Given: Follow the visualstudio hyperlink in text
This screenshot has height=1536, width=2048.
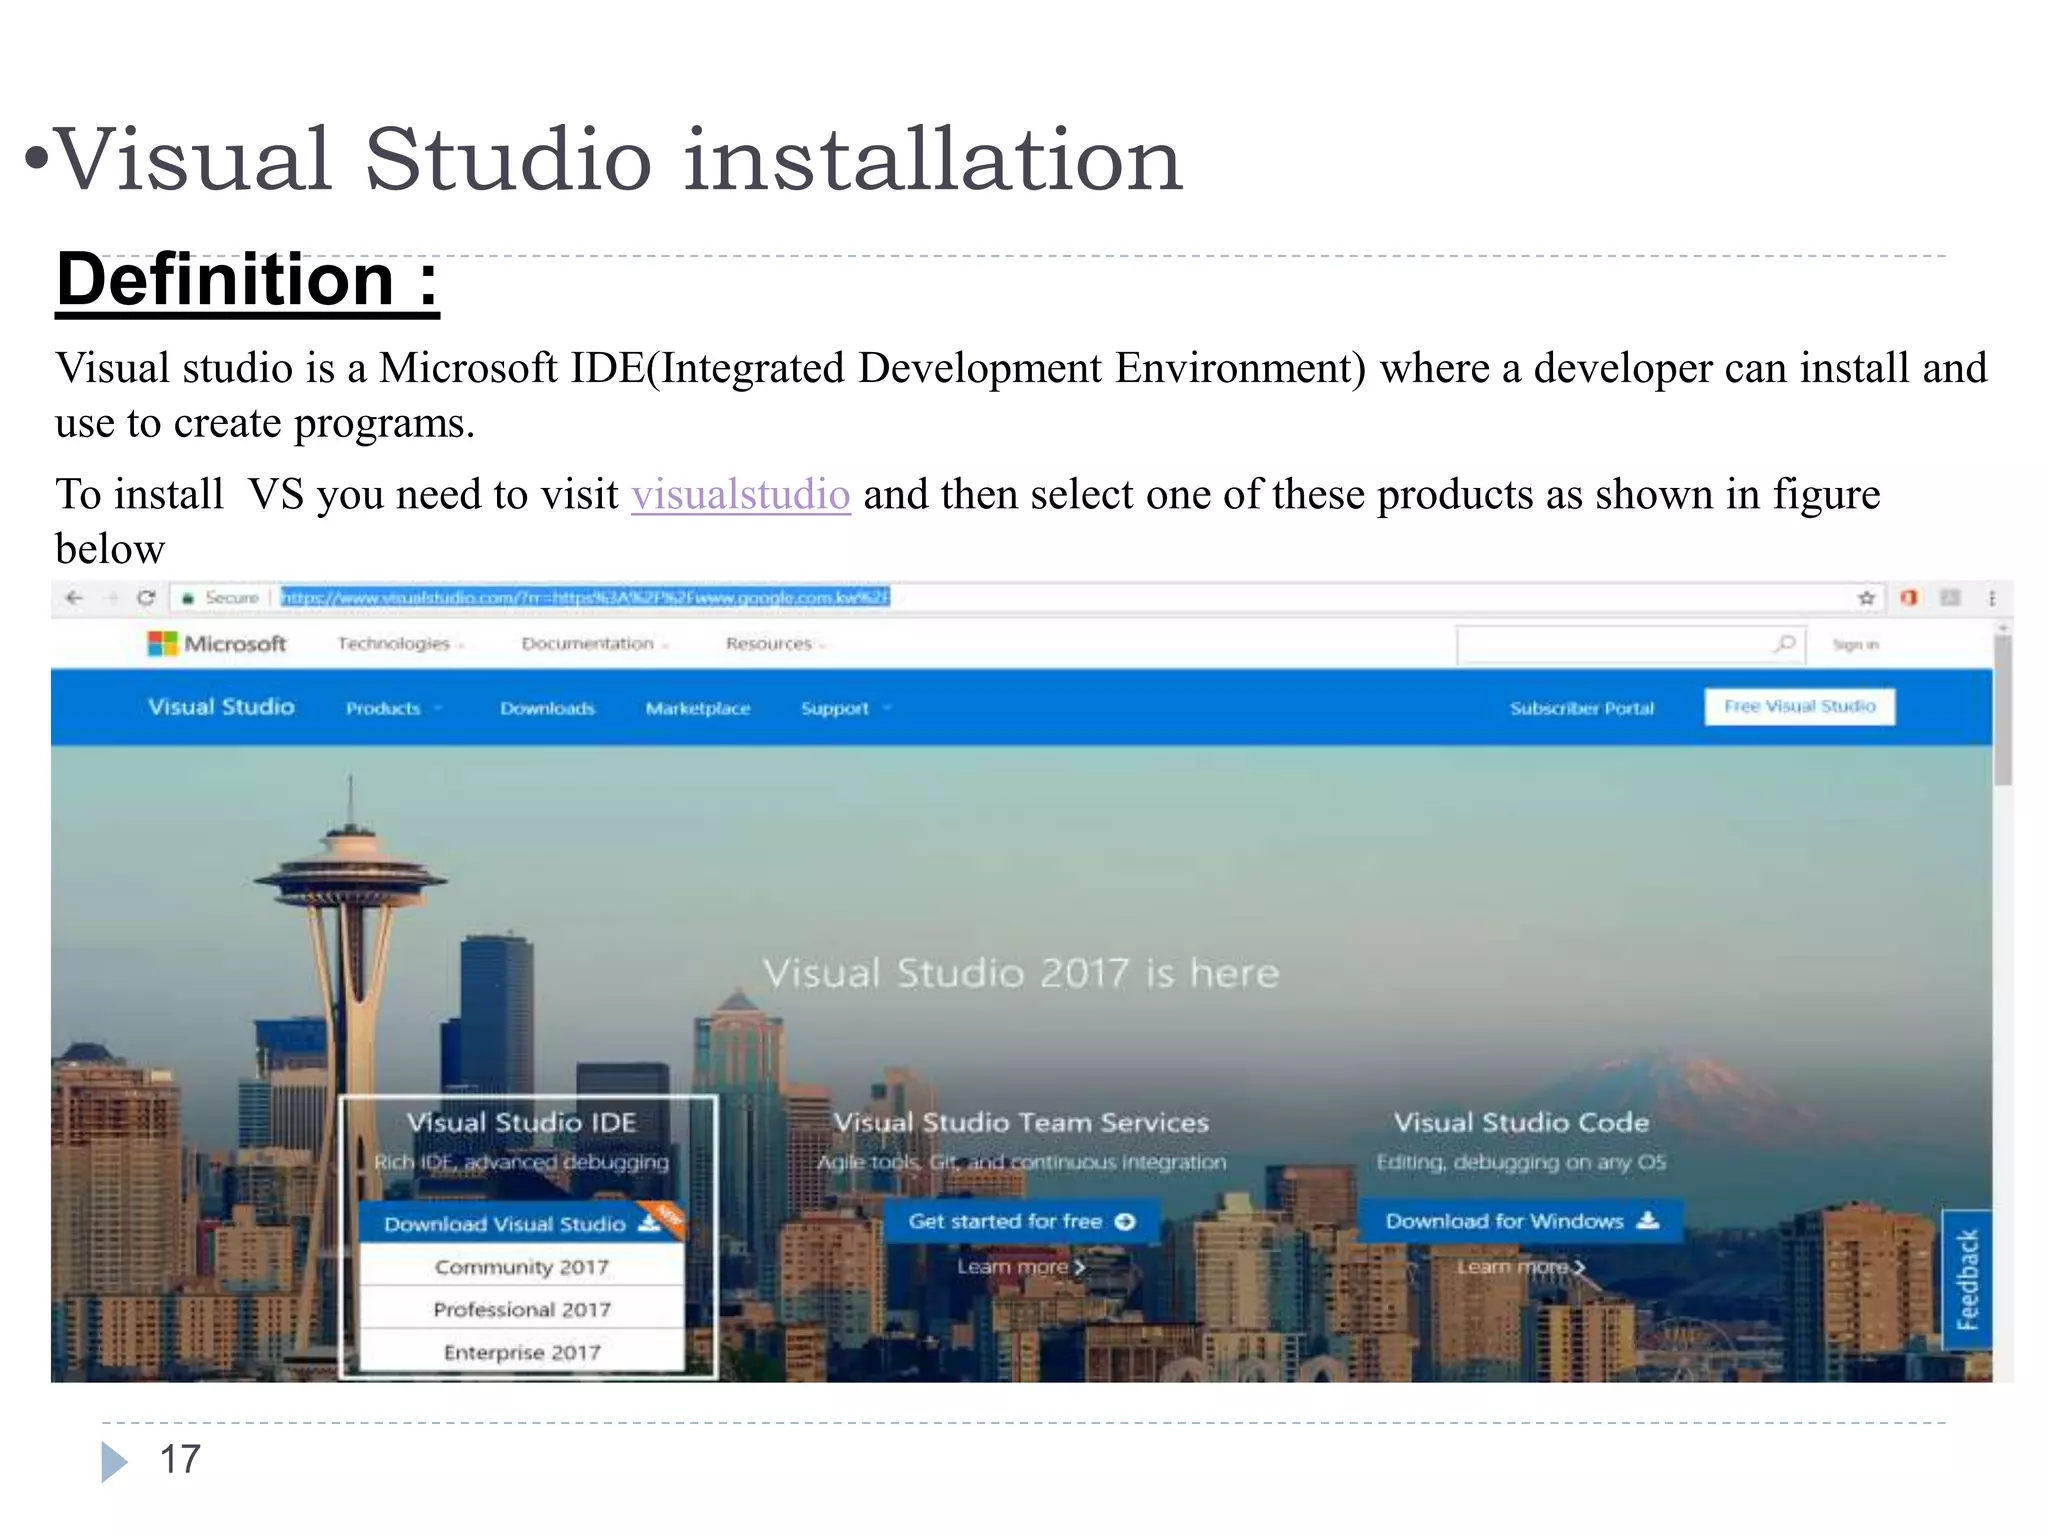Looking at the screenshot, I should pos(740,495).
